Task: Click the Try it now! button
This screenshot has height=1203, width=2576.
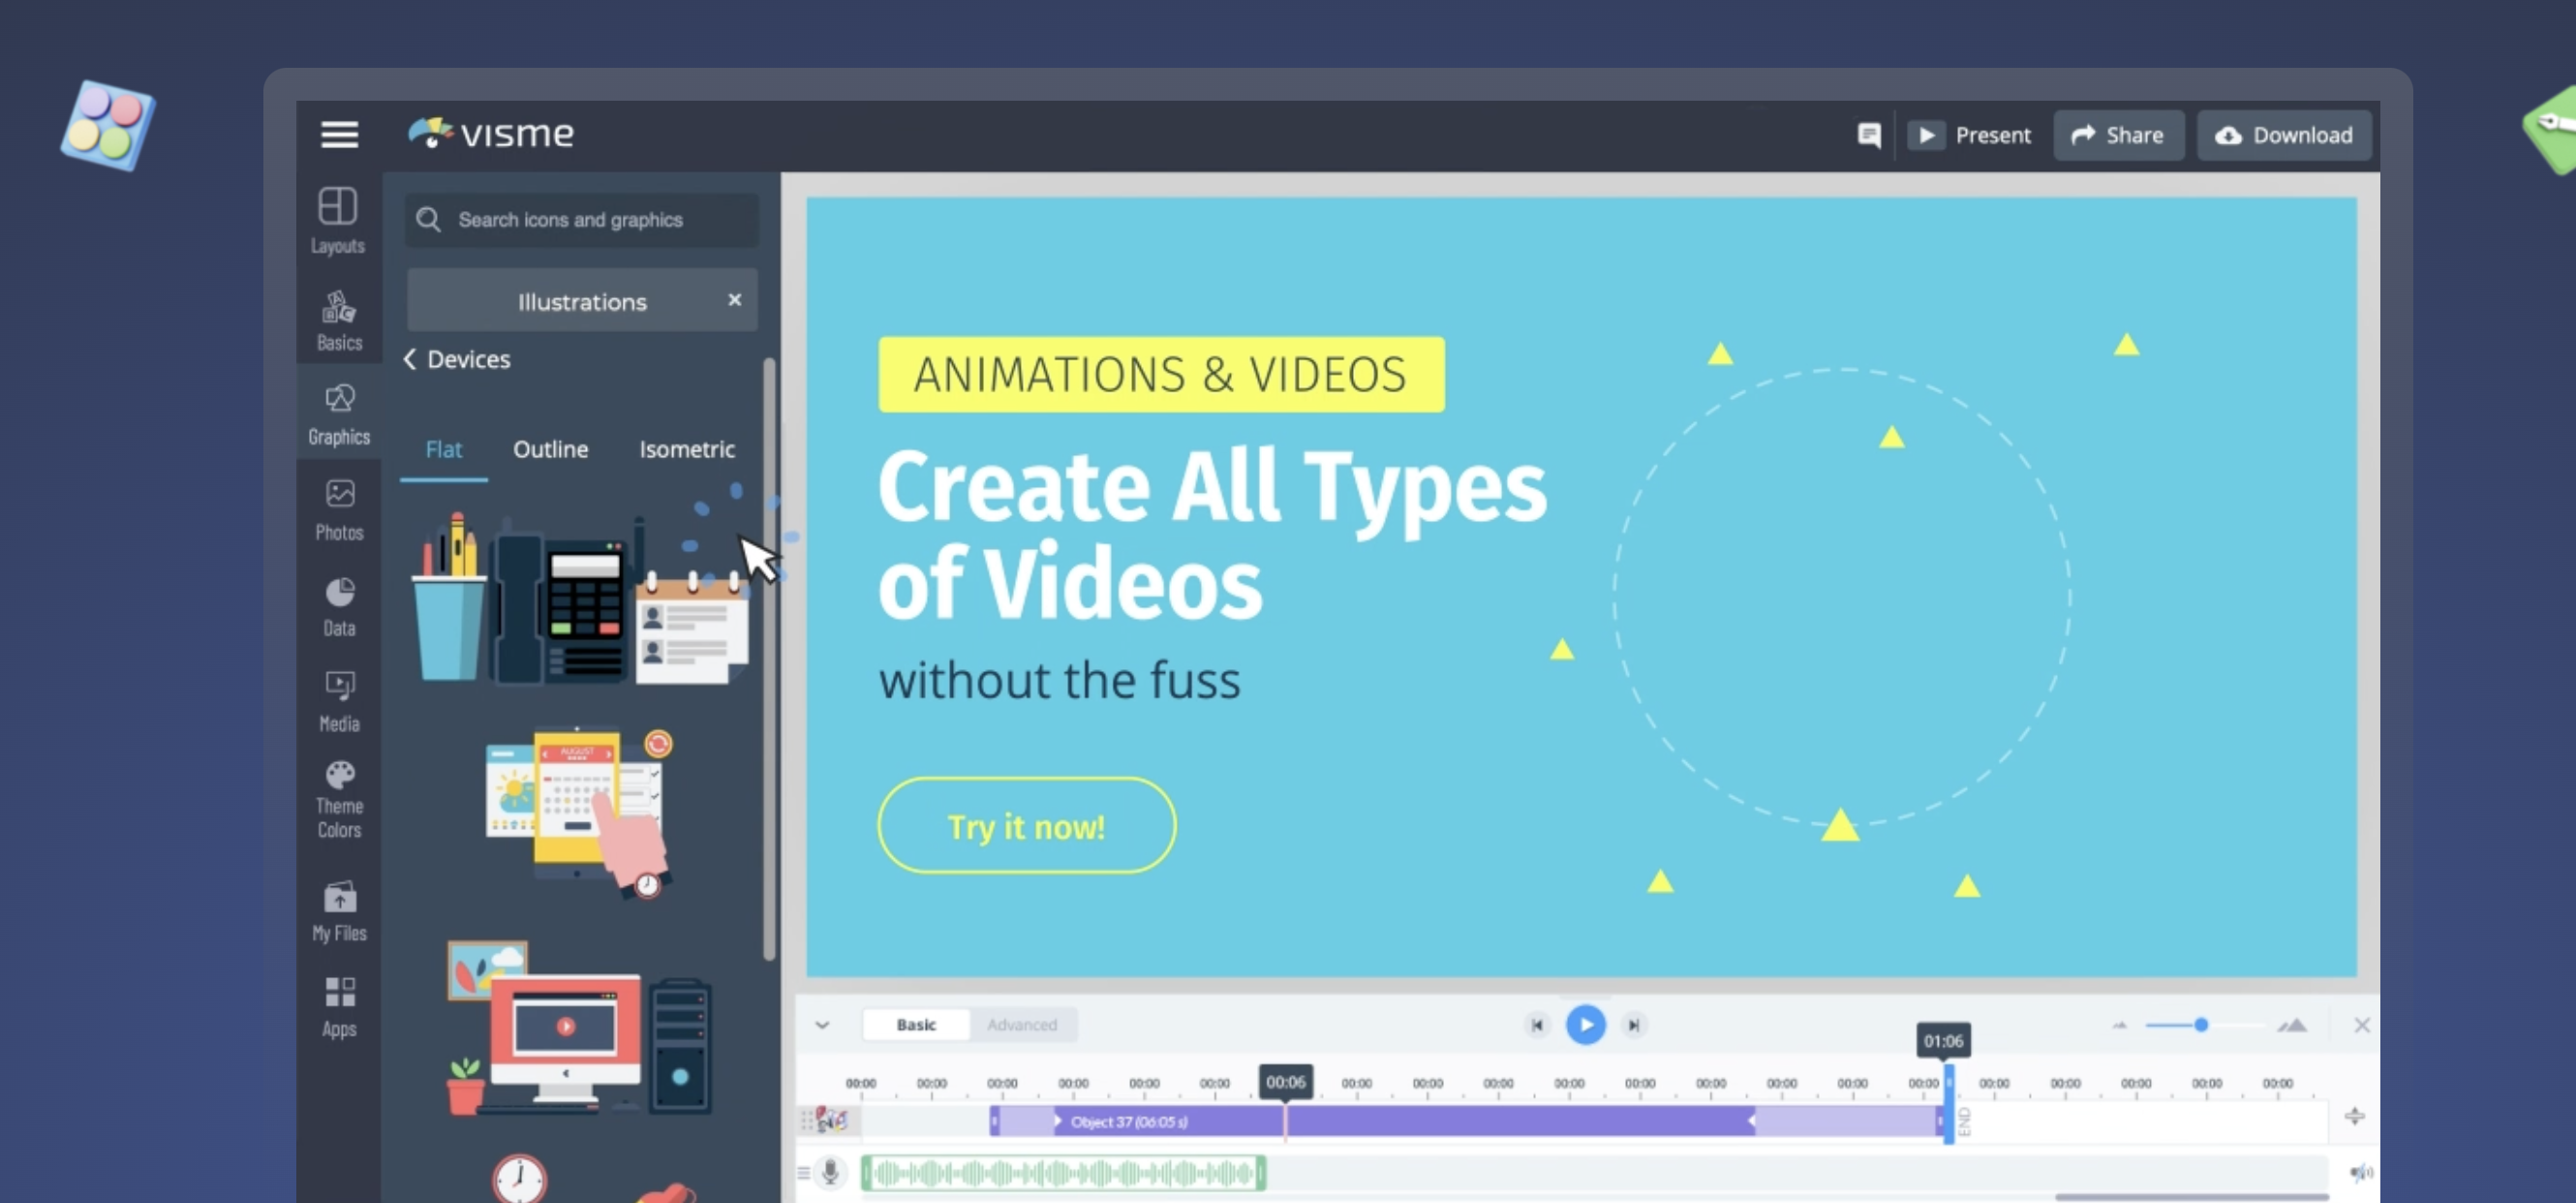Action: click(1026, 826)
